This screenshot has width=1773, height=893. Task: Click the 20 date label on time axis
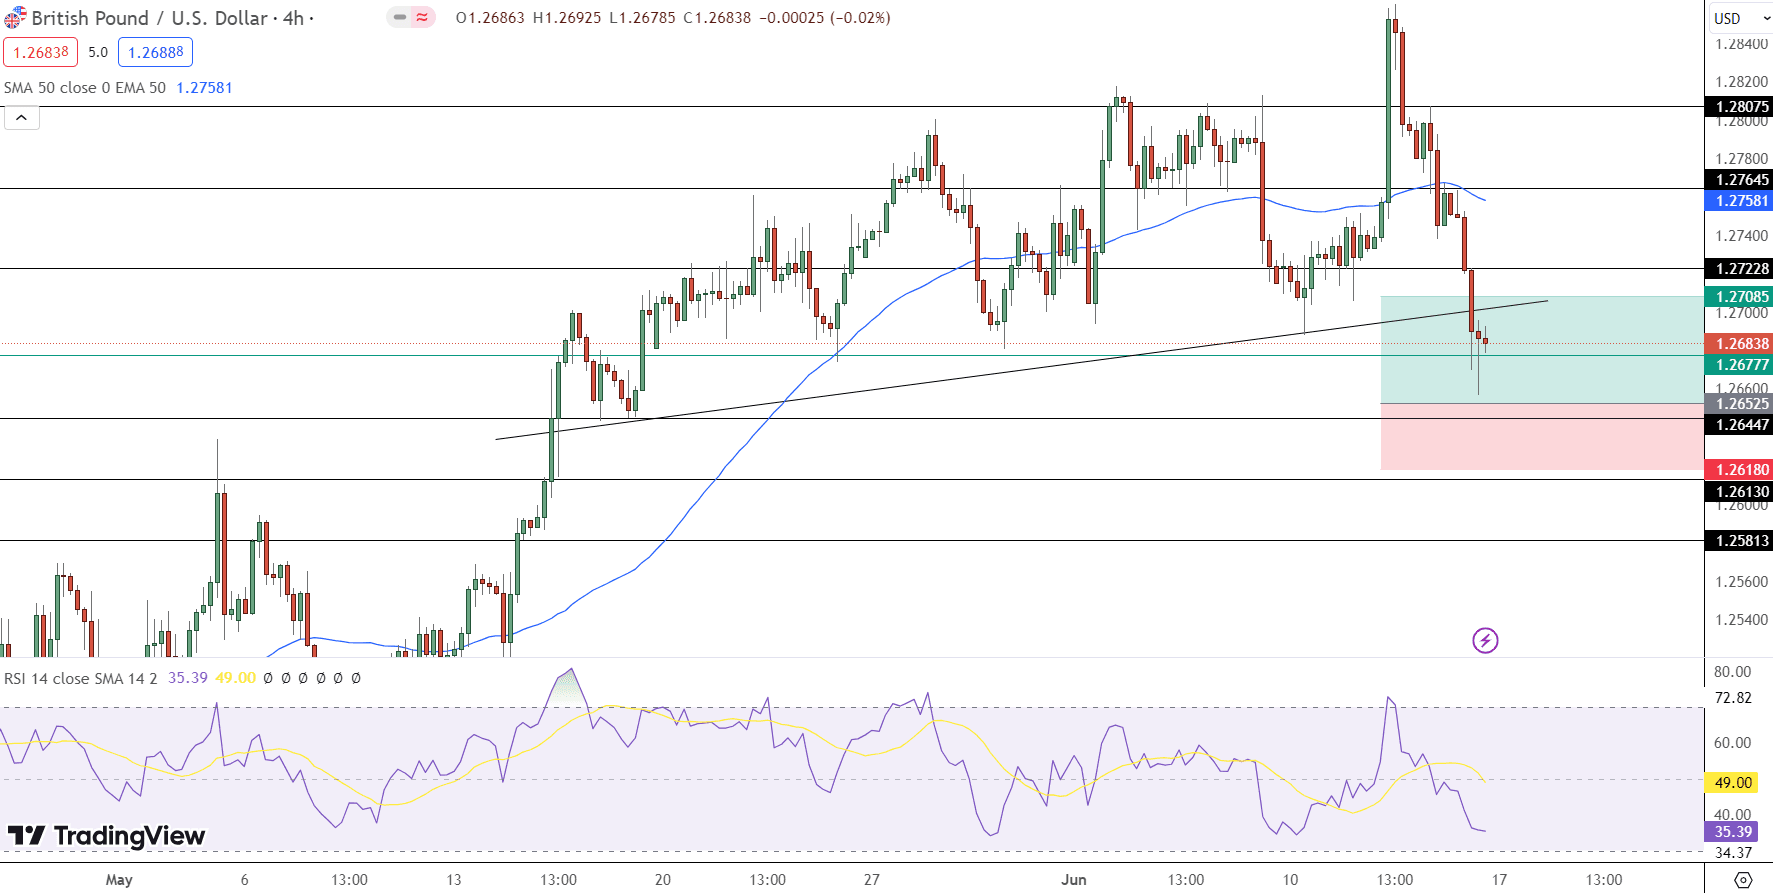[662, 880]
